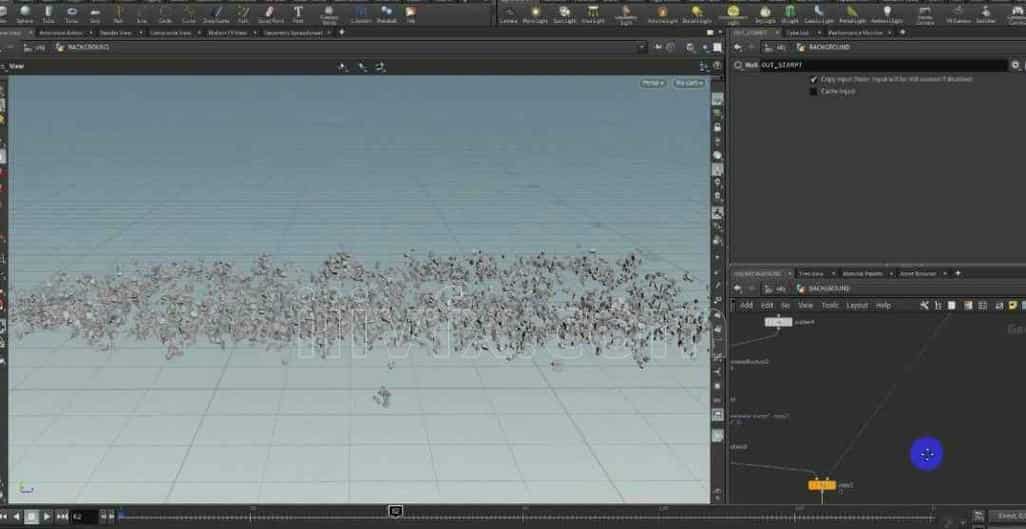Image resolution: width=1026 pixels, height=529 pixels.
Task: Open network editor Tools menu
Action: click(x=830, y=306)
